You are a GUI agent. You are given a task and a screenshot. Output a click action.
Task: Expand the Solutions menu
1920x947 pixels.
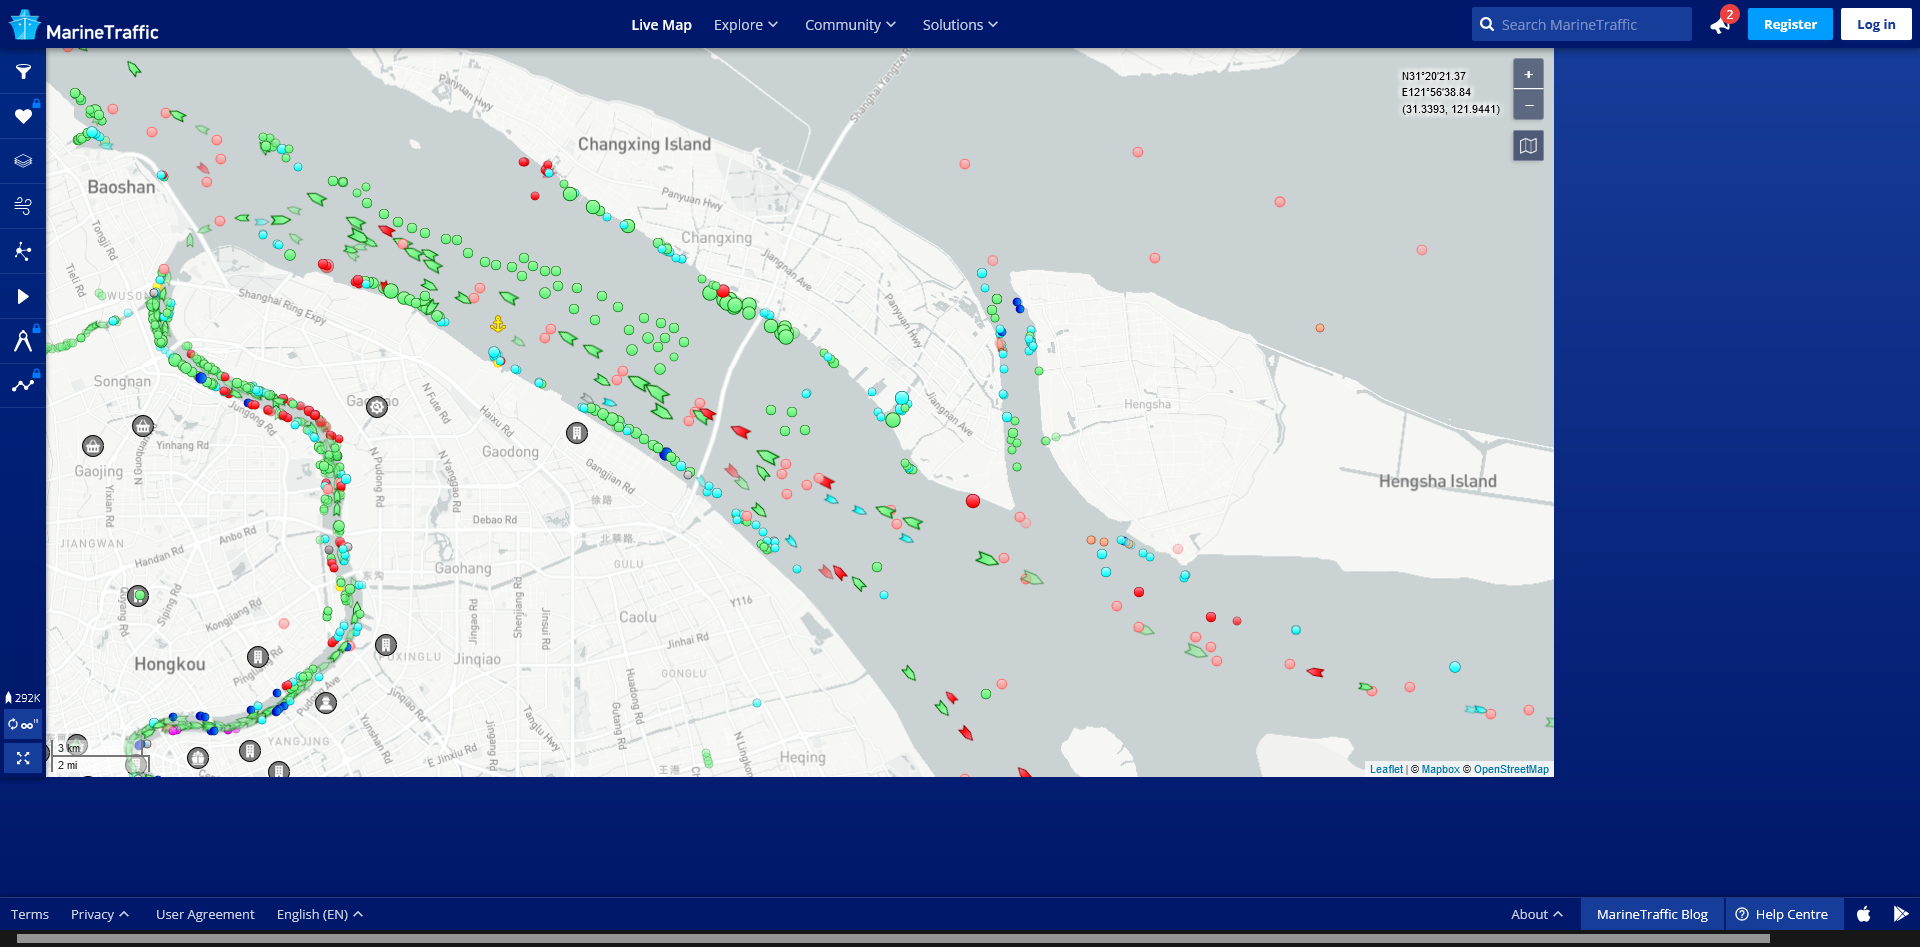960,25
